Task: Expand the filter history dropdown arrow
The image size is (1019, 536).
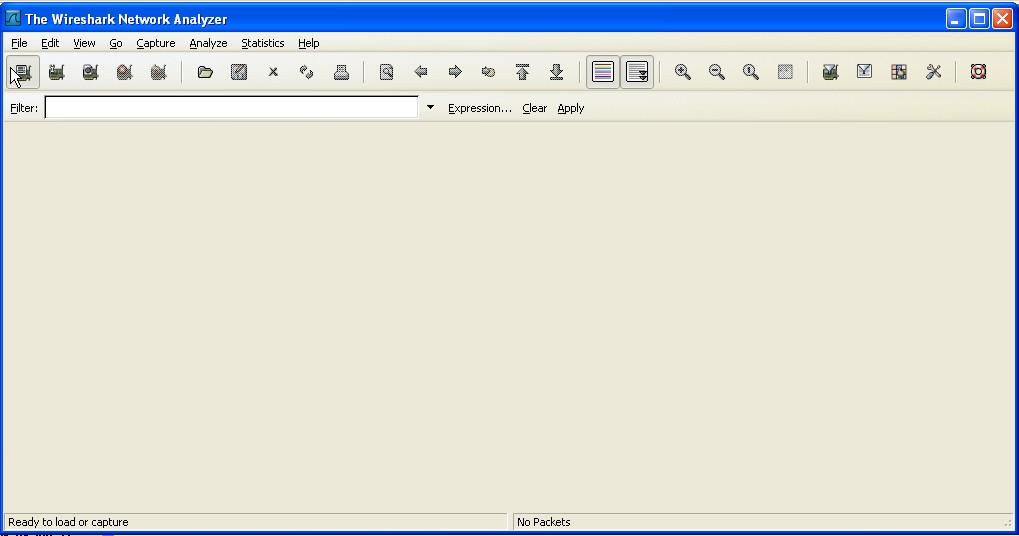Action: pos(431,107)
